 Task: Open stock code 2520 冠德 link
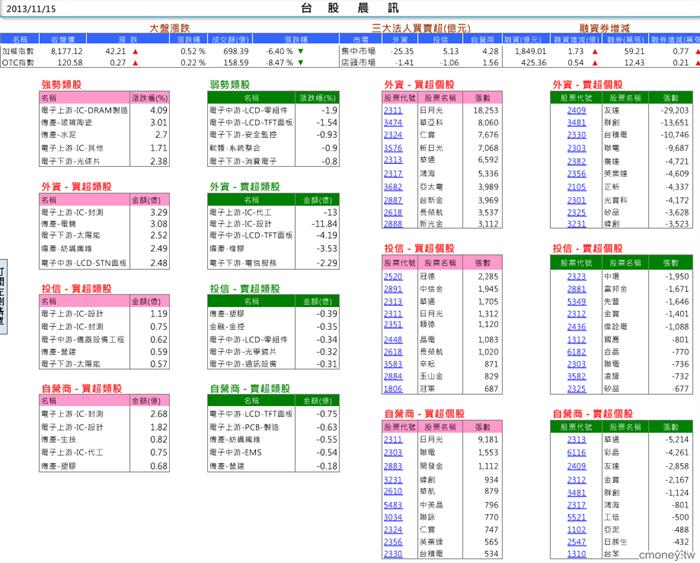(x=392, y=276)
